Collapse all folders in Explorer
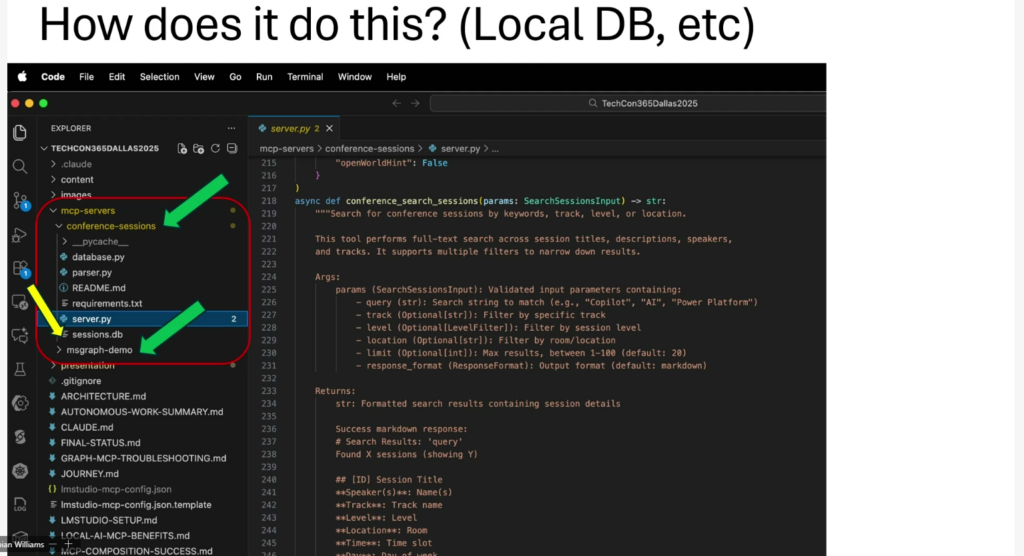The width and height of the screenshot is (1024, 556). 232,149
